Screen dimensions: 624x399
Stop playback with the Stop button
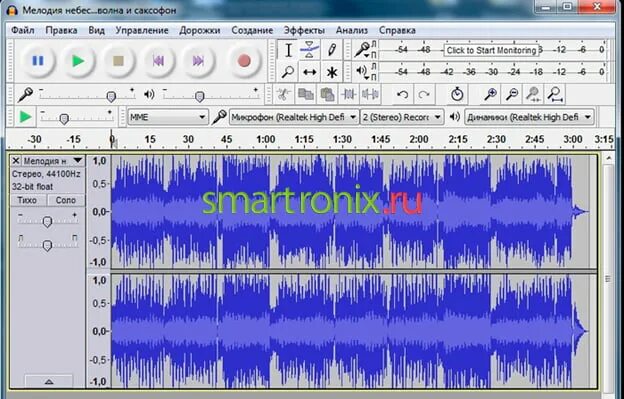point(118,61)
